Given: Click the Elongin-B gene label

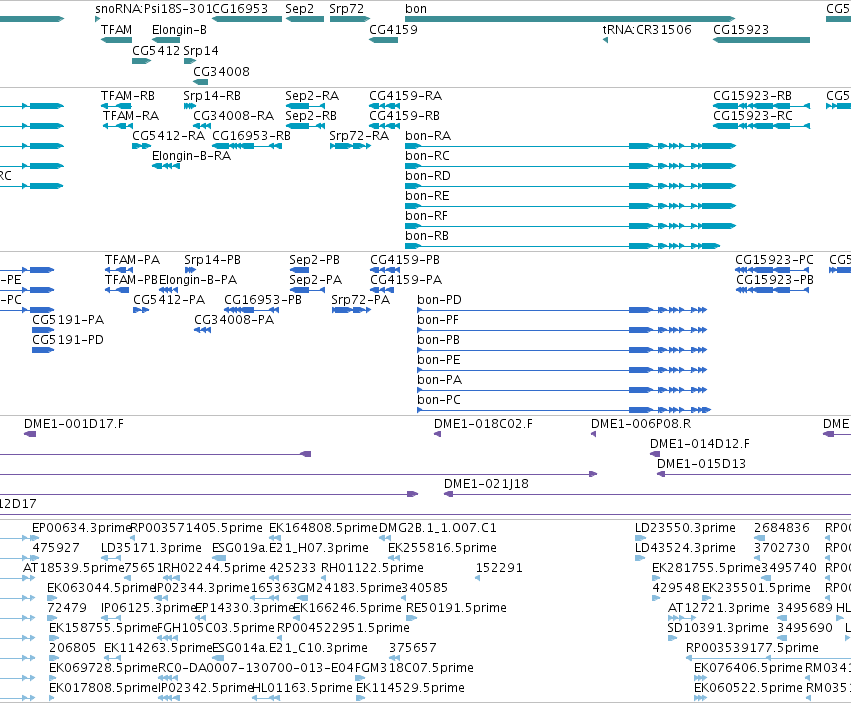Looking at the screenshot, I should click(179, 30).
